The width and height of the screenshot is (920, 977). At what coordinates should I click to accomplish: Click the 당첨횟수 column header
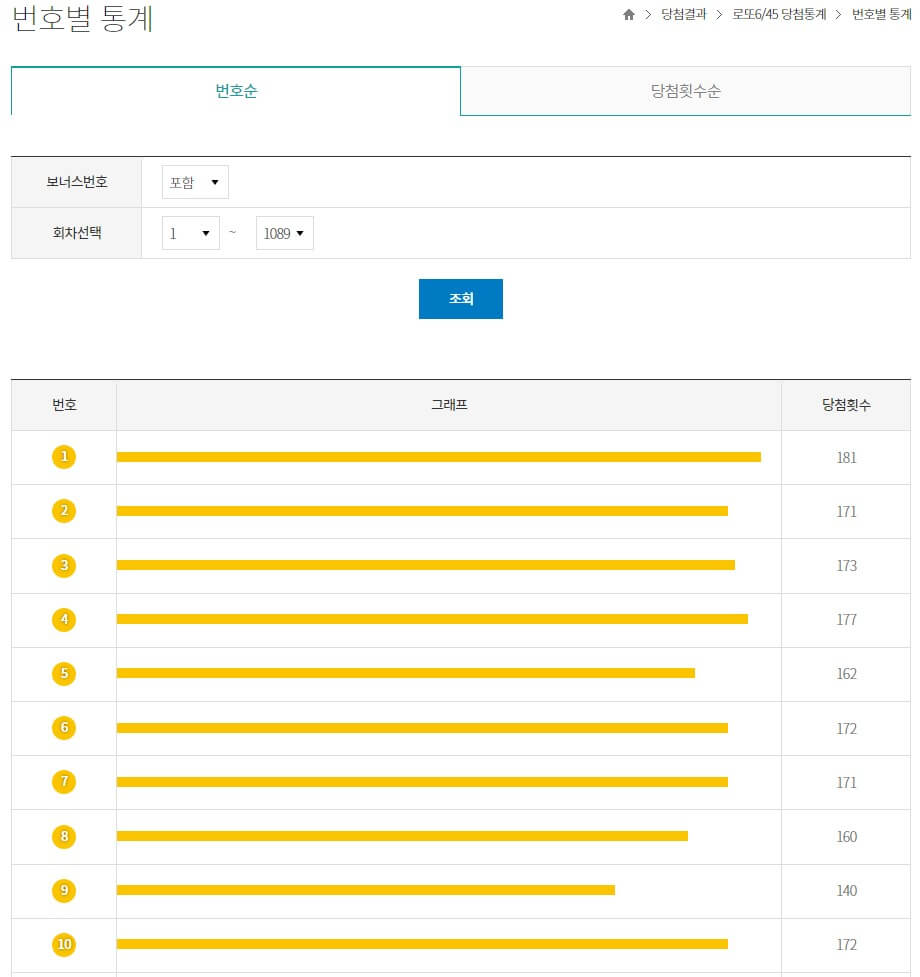[846, 405]
